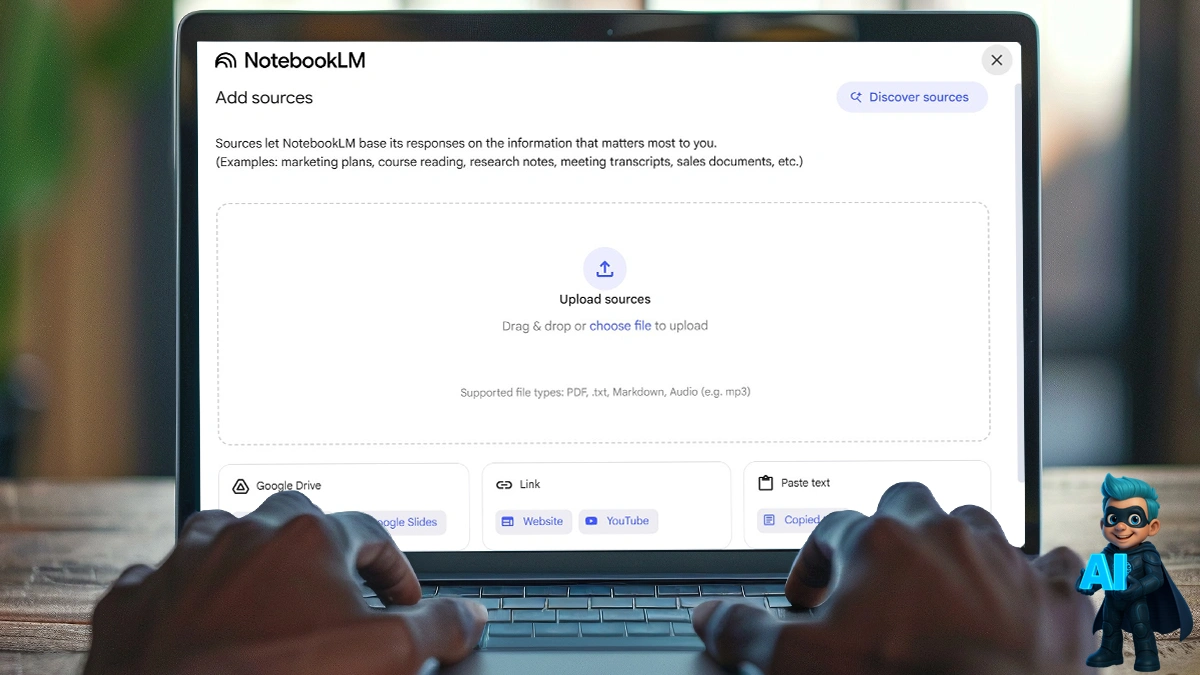
Task: Click the 'Paste text' label
Action: point(806,483)
